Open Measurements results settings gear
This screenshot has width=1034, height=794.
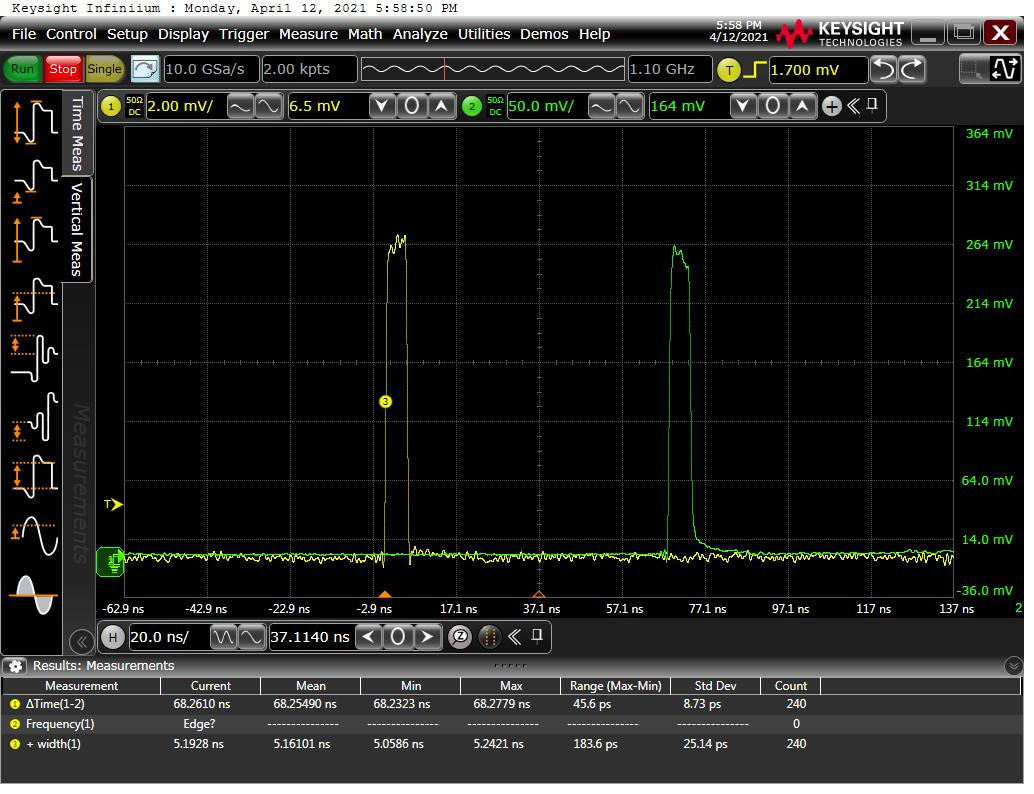click(x=16, y=666)
